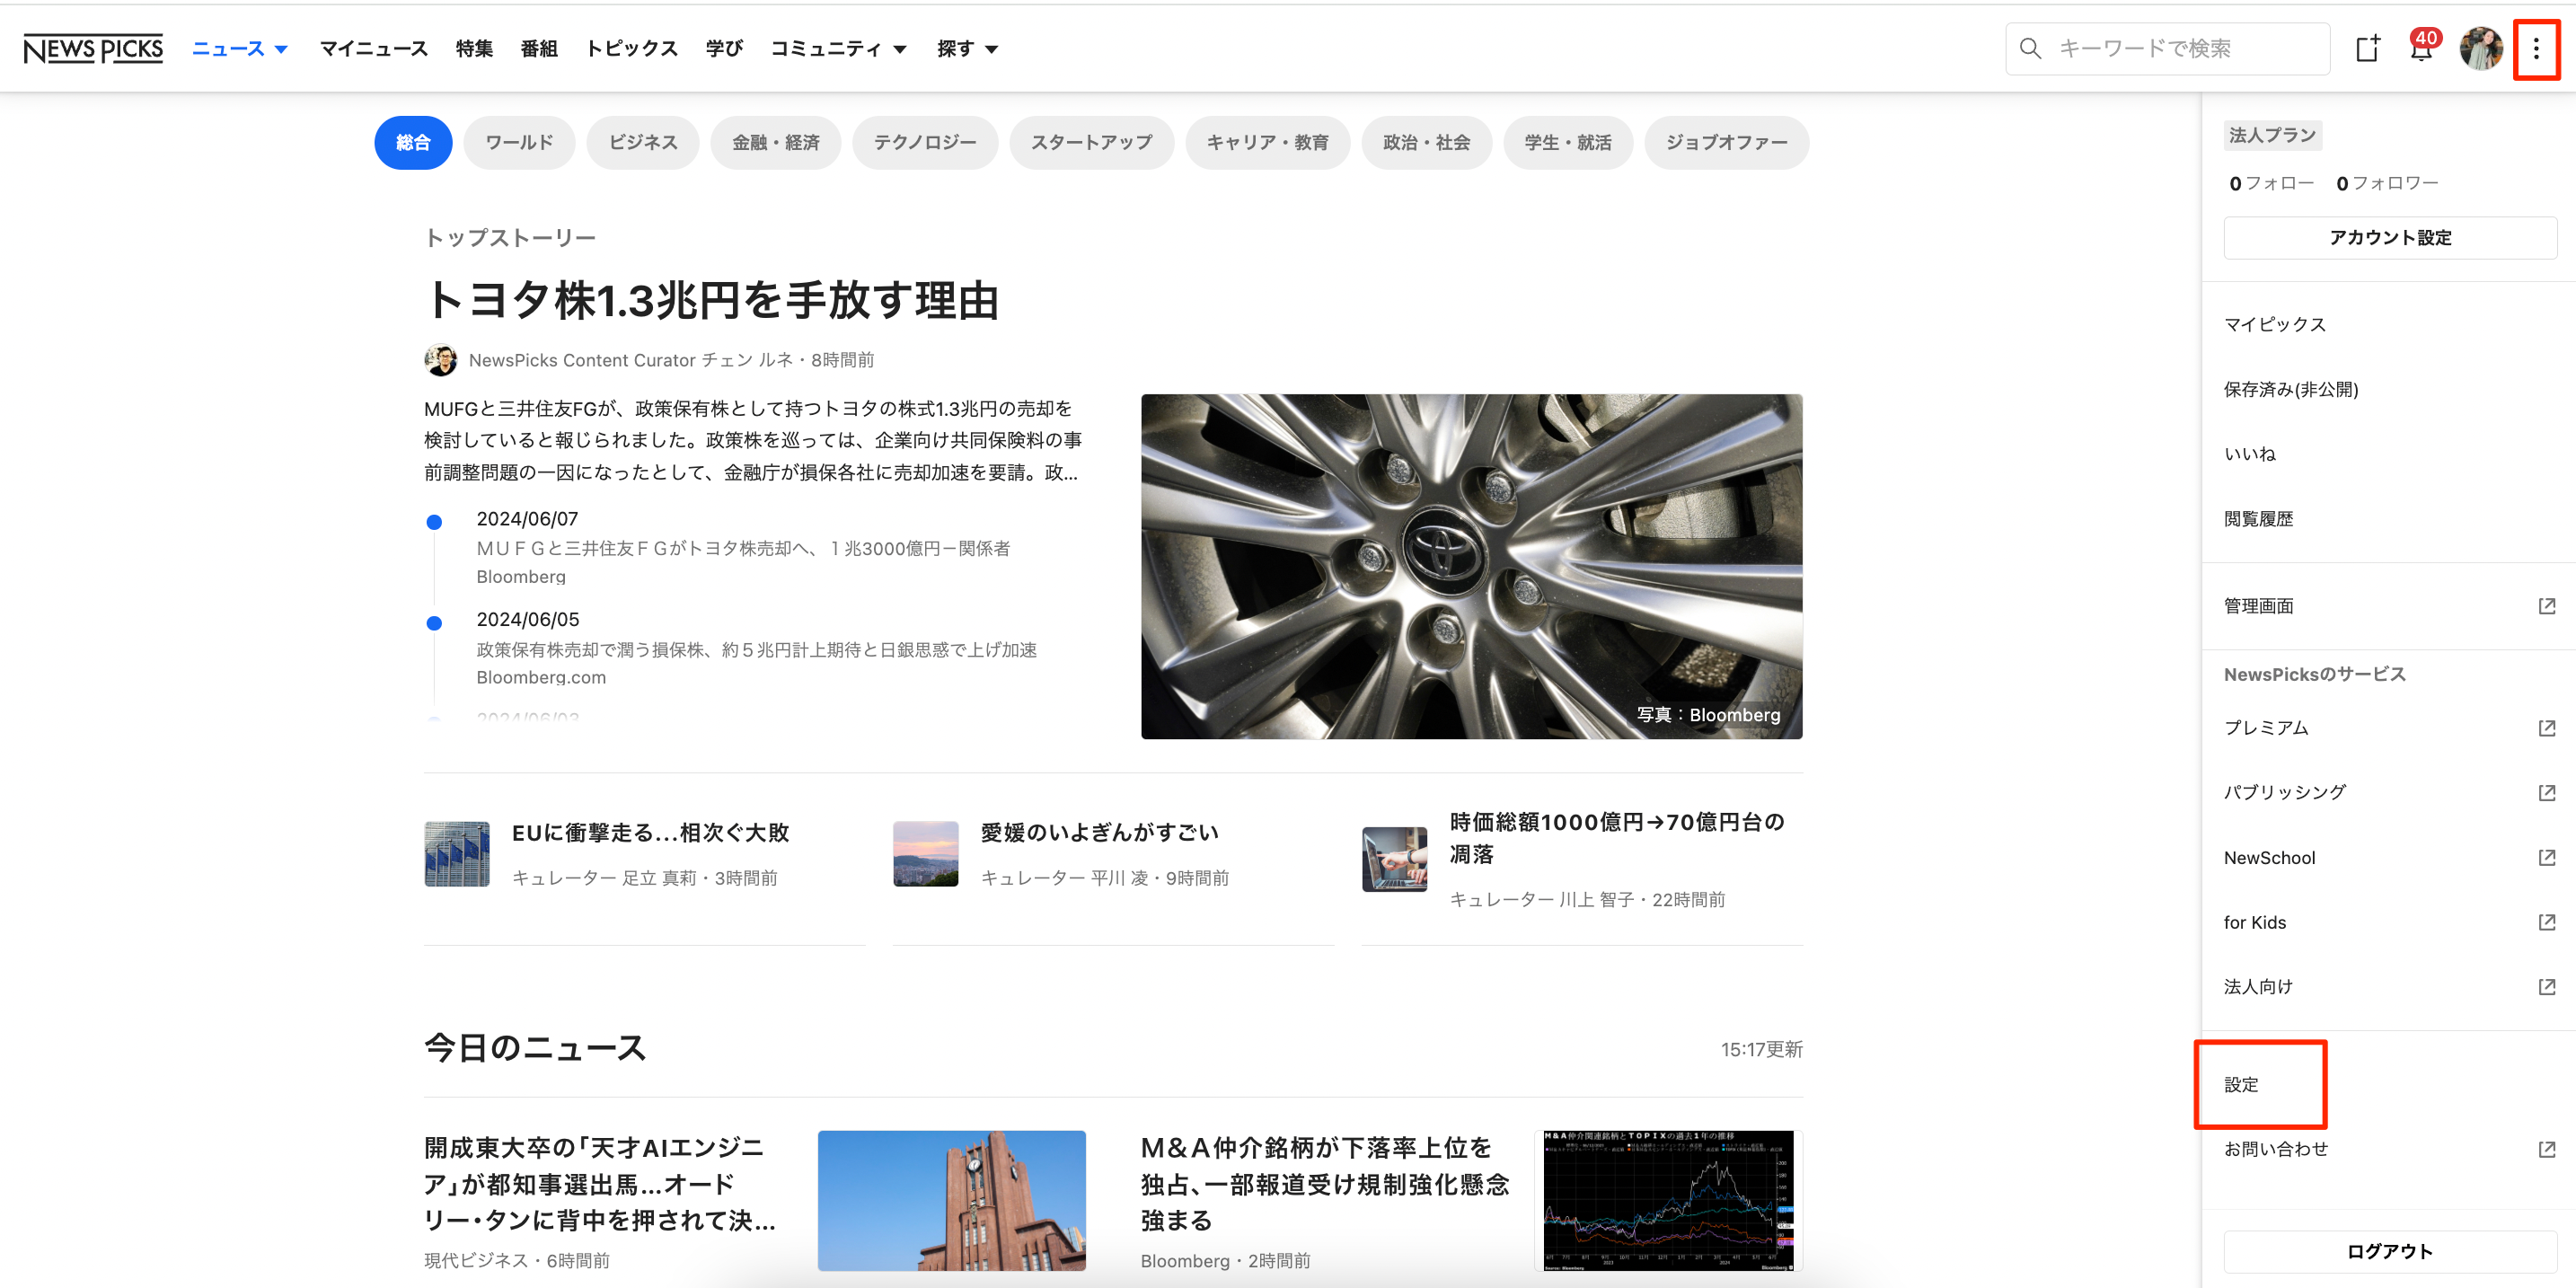2576x1288 pixels.
Task: Select the 金融・経済 category tab
Action: [775, 143]
